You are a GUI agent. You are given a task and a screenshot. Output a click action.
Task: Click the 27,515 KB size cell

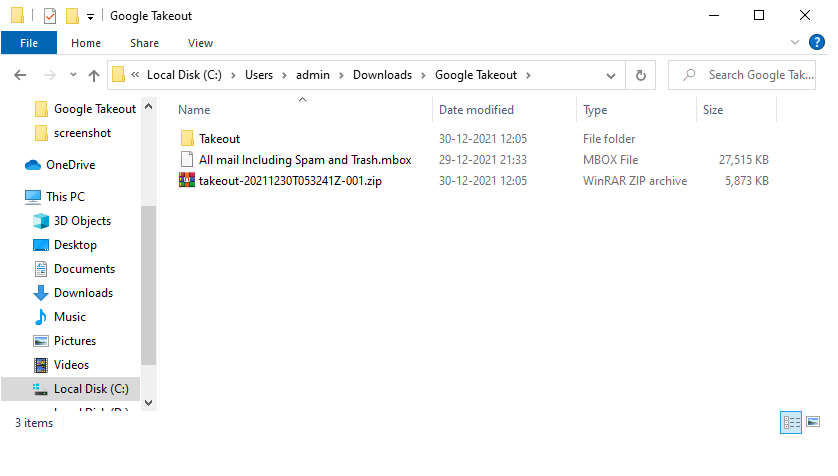(x=743, y=160)
